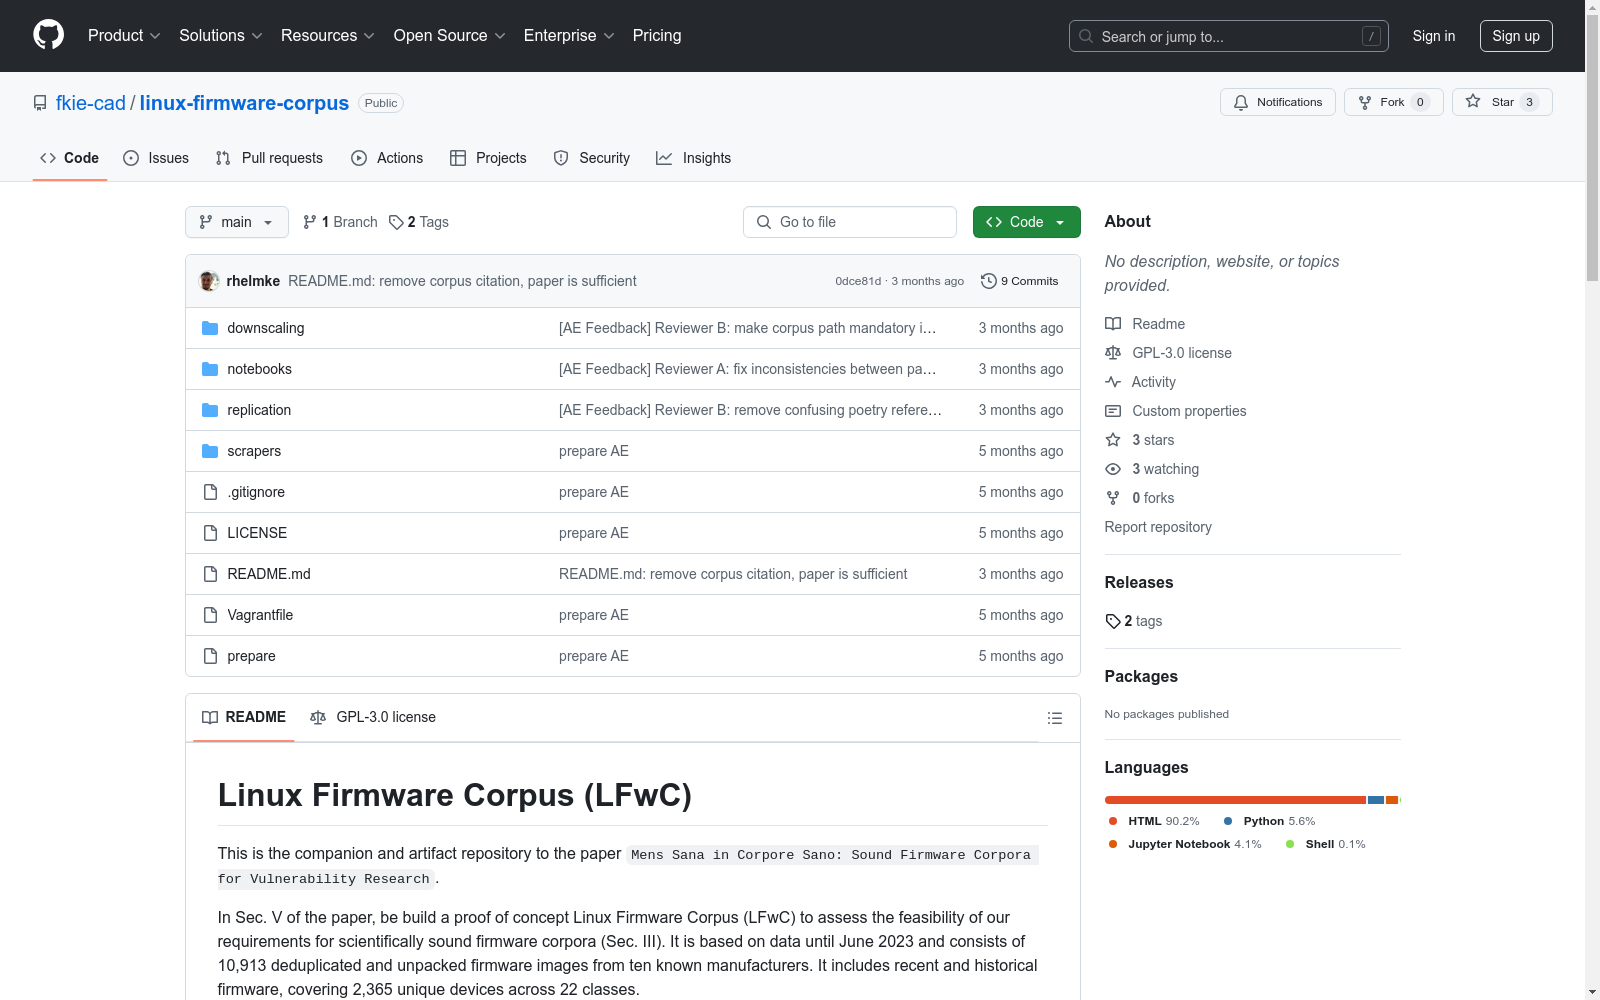Click the book icon beside Readme
The width and height of the screenshot is (1600, 1000).
click(1113, 324)
